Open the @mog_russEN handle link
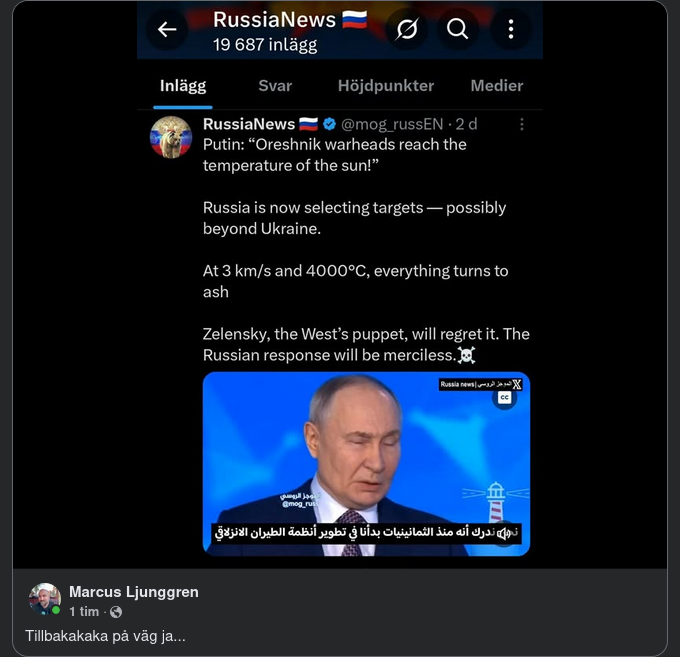Viewport: 680px width, 657px height. (x=392, y=124)
